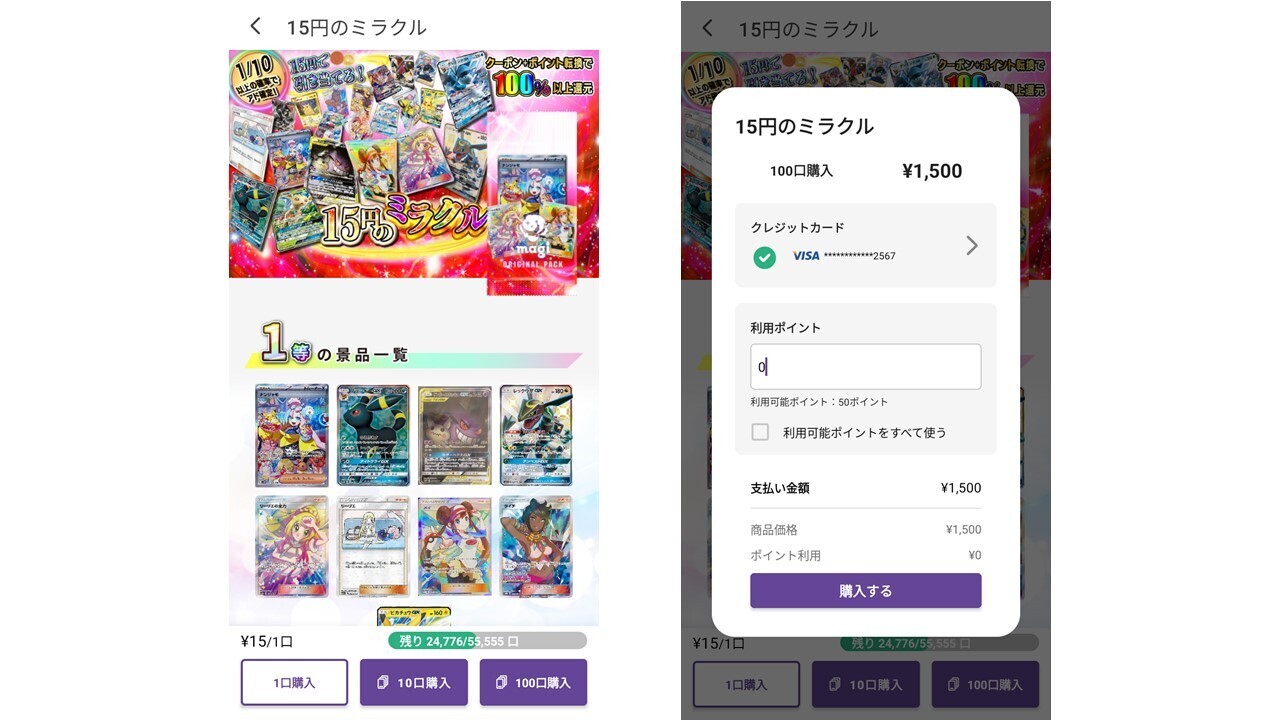The image size is (1280, 720).
Task: Click the 残り 24,776/55,555 progress bar
Action: 487,641
